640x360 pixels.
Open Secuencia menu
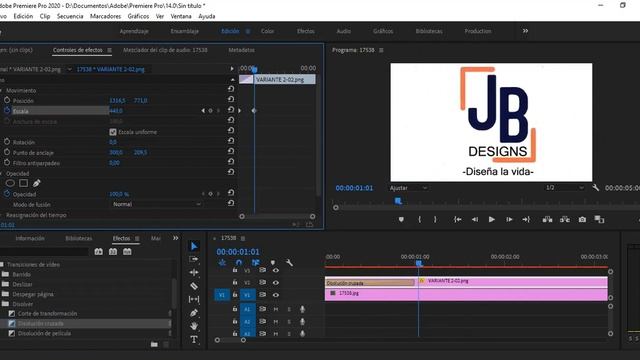tap(70, 16)
